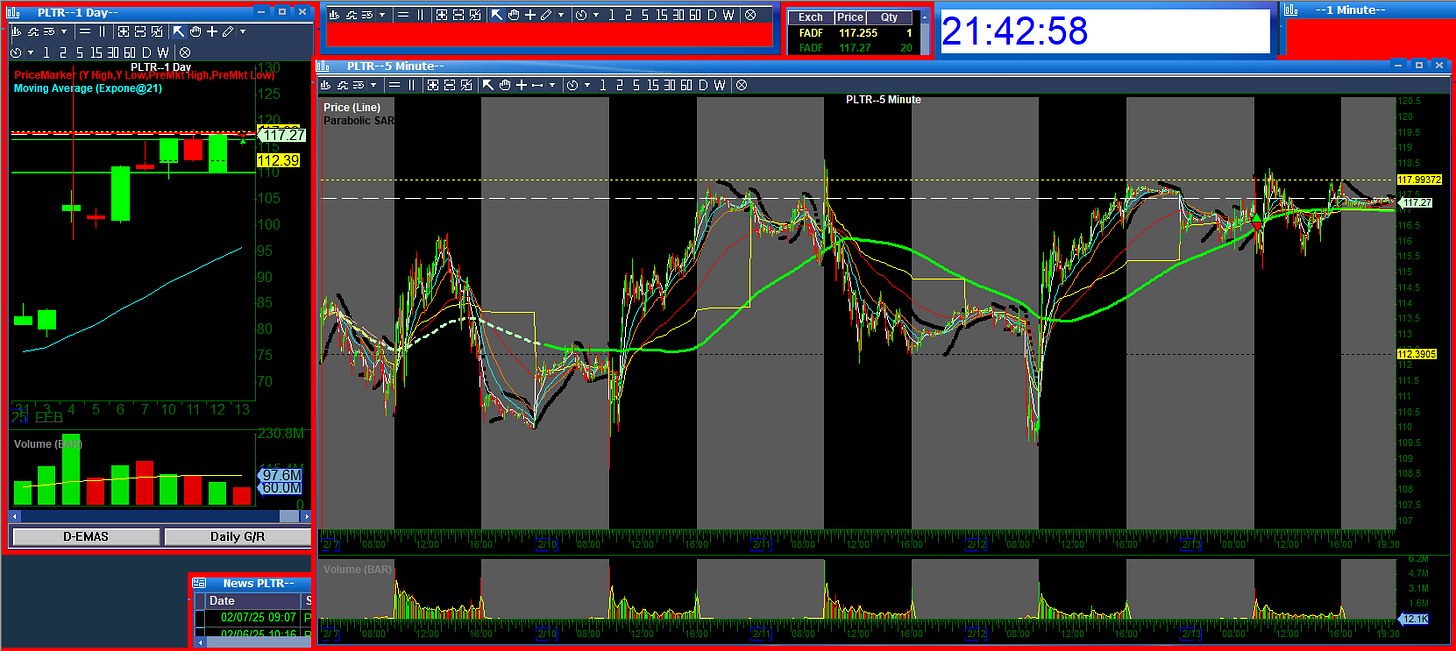
Task: Click Parabolic SAR legend in 5 Minute chart
Action: 358,121
